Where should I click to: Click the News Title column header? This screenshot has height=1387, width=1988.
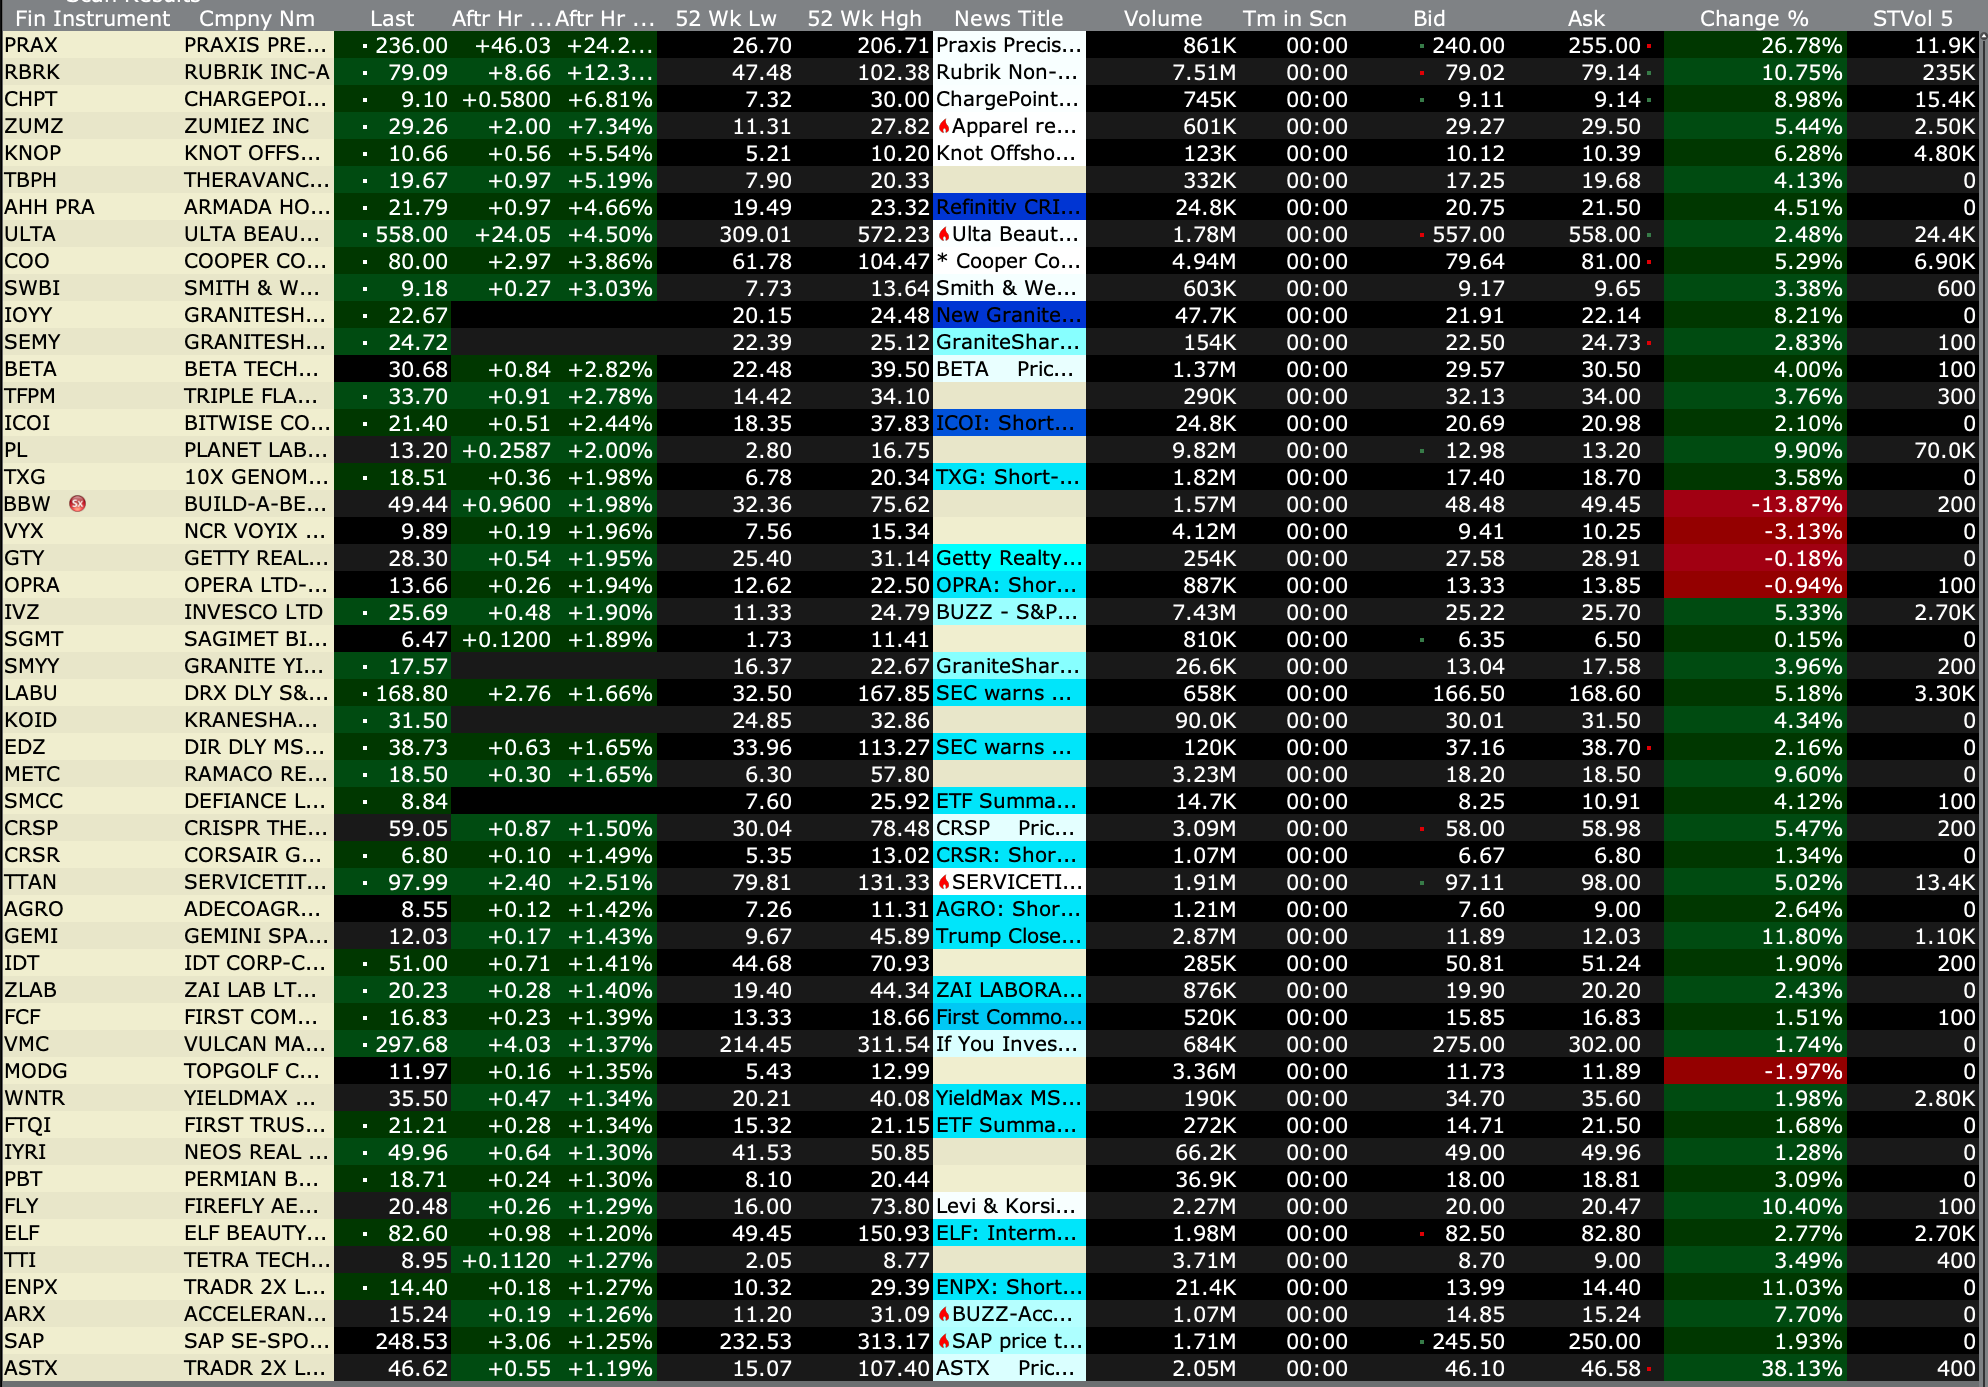[x=1008, y=18]
